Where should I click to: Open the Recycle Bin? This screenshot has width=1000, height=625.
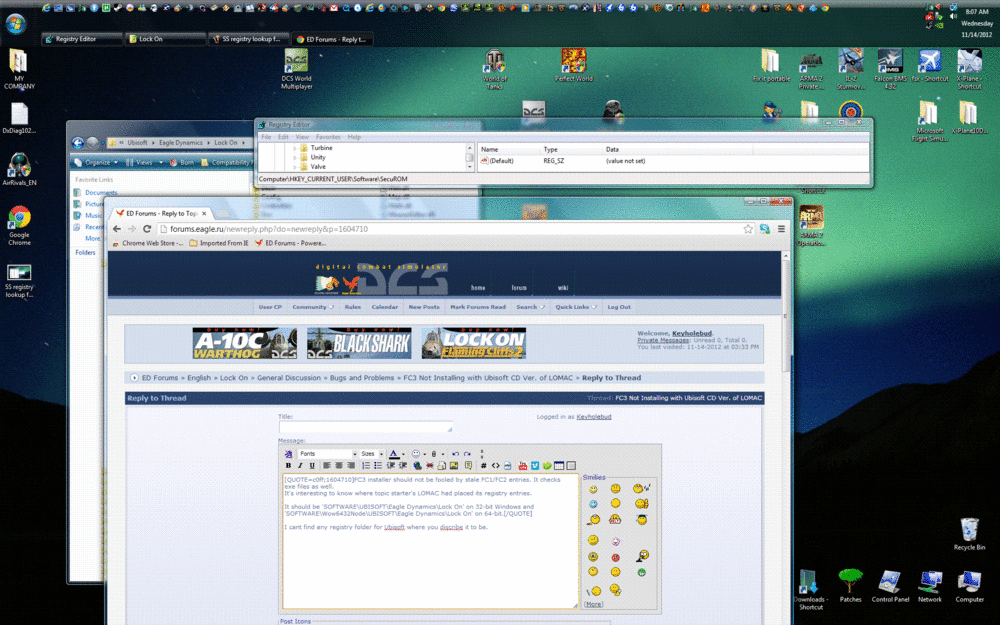(969, 530)
